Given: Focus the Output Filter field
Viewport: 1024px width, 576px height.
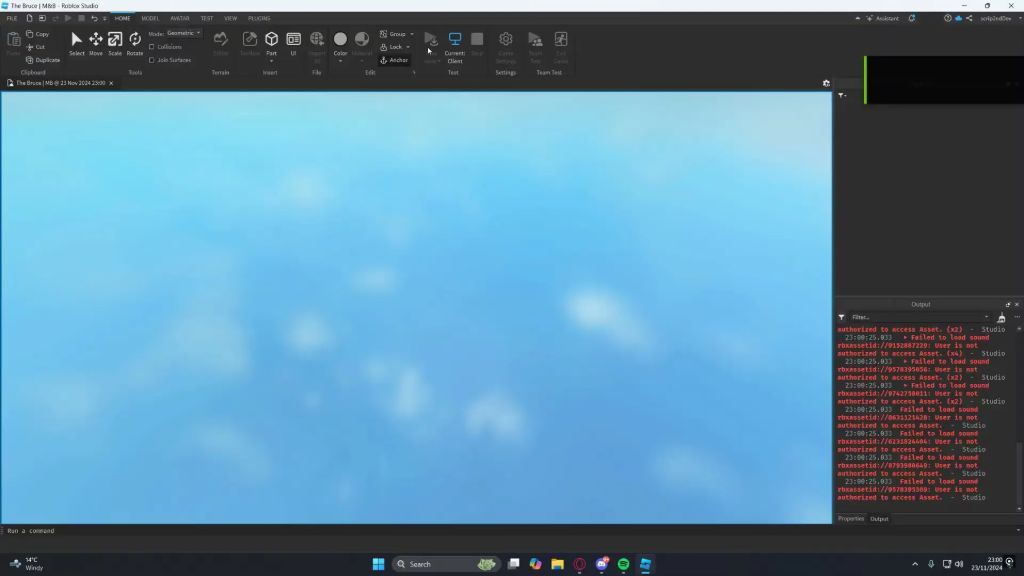Looking at the screenshot, I should click(x=920, y=317).
